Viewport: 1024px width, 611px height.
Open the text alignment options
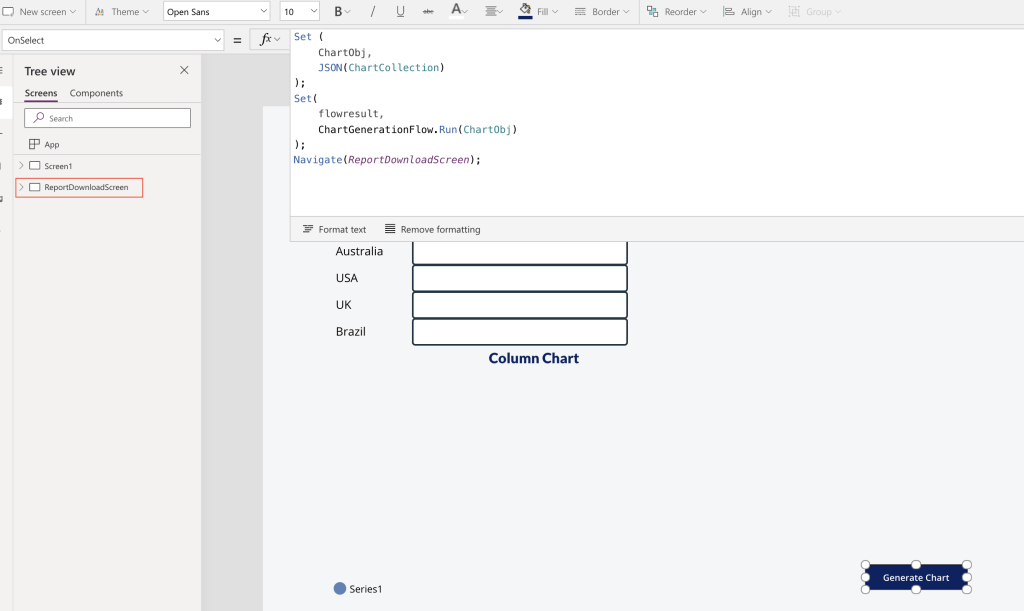tap(494, 12)
